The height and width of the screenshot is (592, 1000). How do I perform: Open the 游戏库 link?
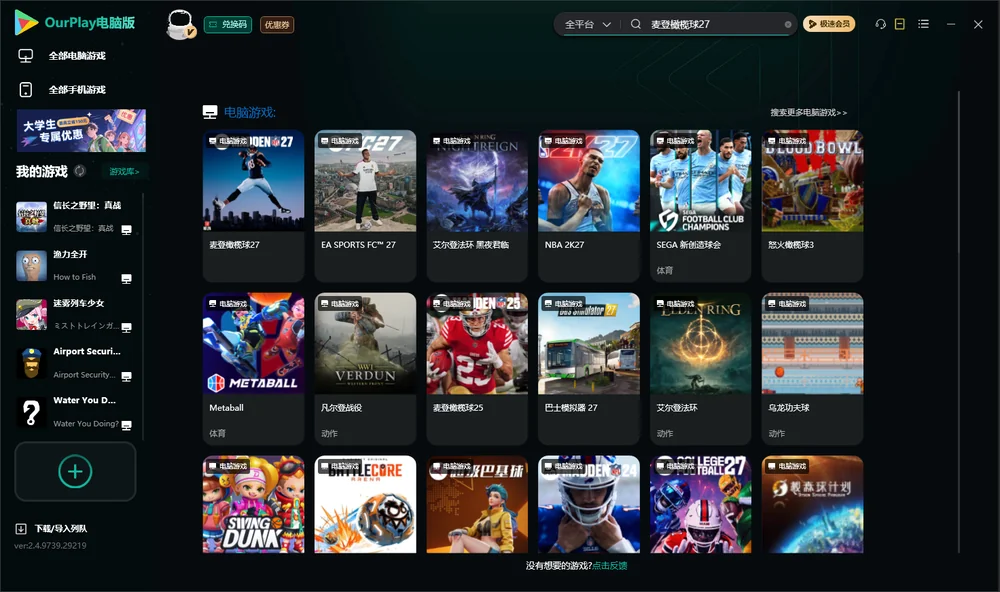click(x=124, y=171)
